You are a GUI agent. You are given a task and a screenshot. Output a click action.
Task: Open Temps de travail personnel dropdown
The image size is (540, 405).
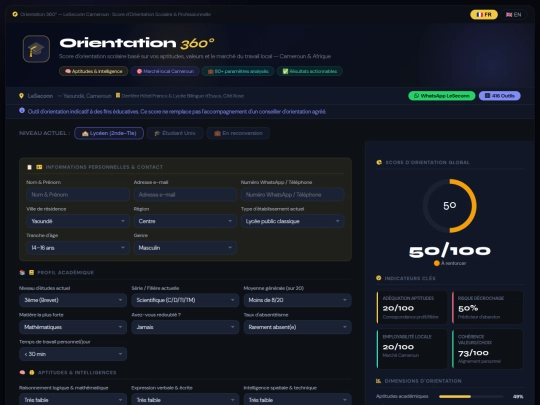[73, 354]
